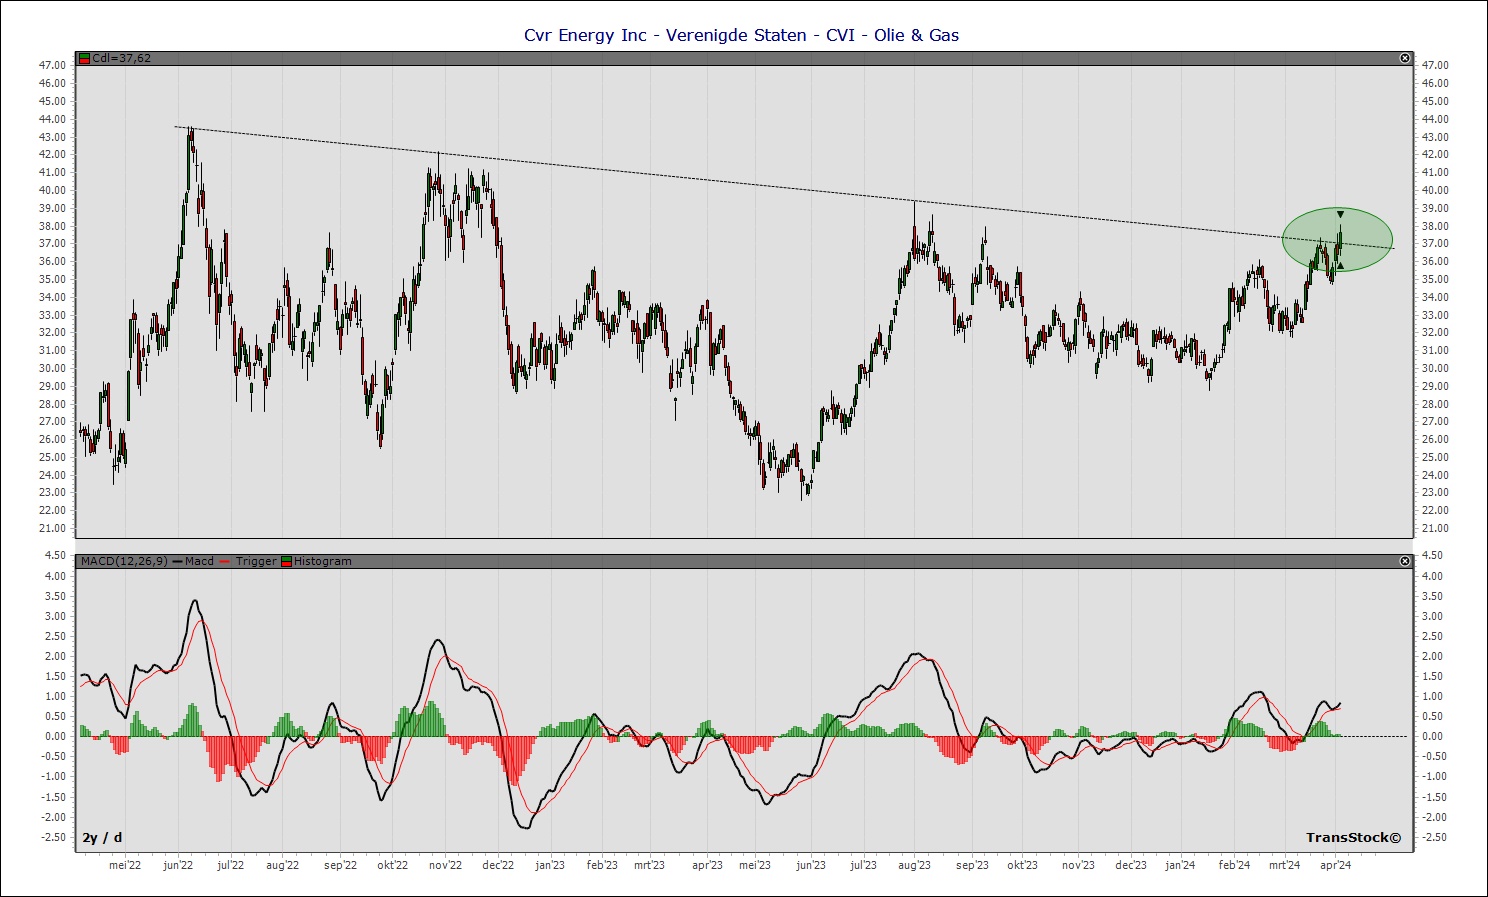
Task: Select the jun'22 date on time axis
Action: coord(178,865)
